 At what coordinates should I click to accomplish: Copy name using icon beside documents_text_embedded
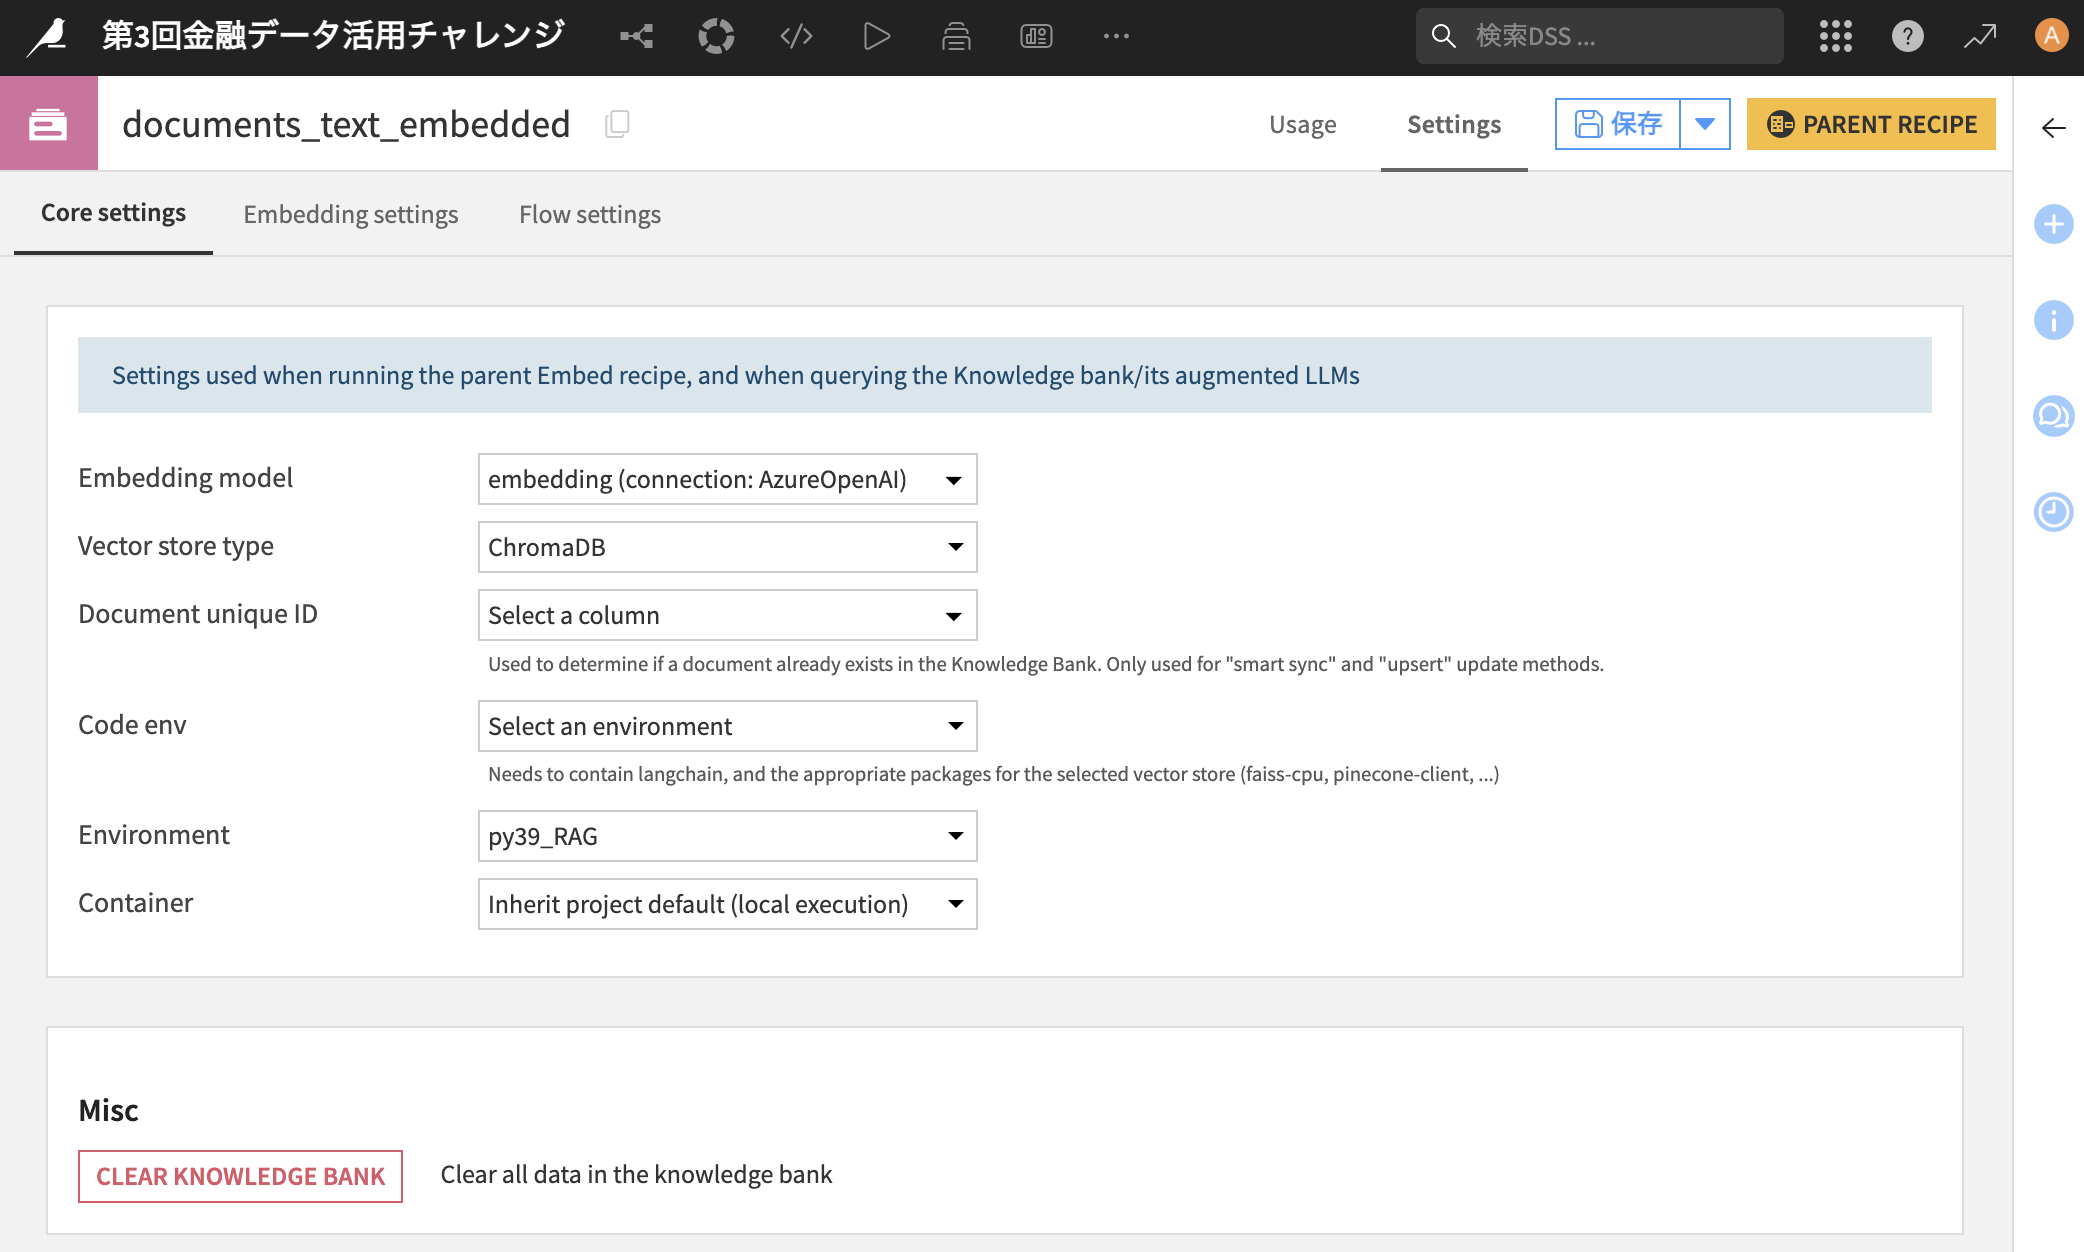click(x=617, y=124)
